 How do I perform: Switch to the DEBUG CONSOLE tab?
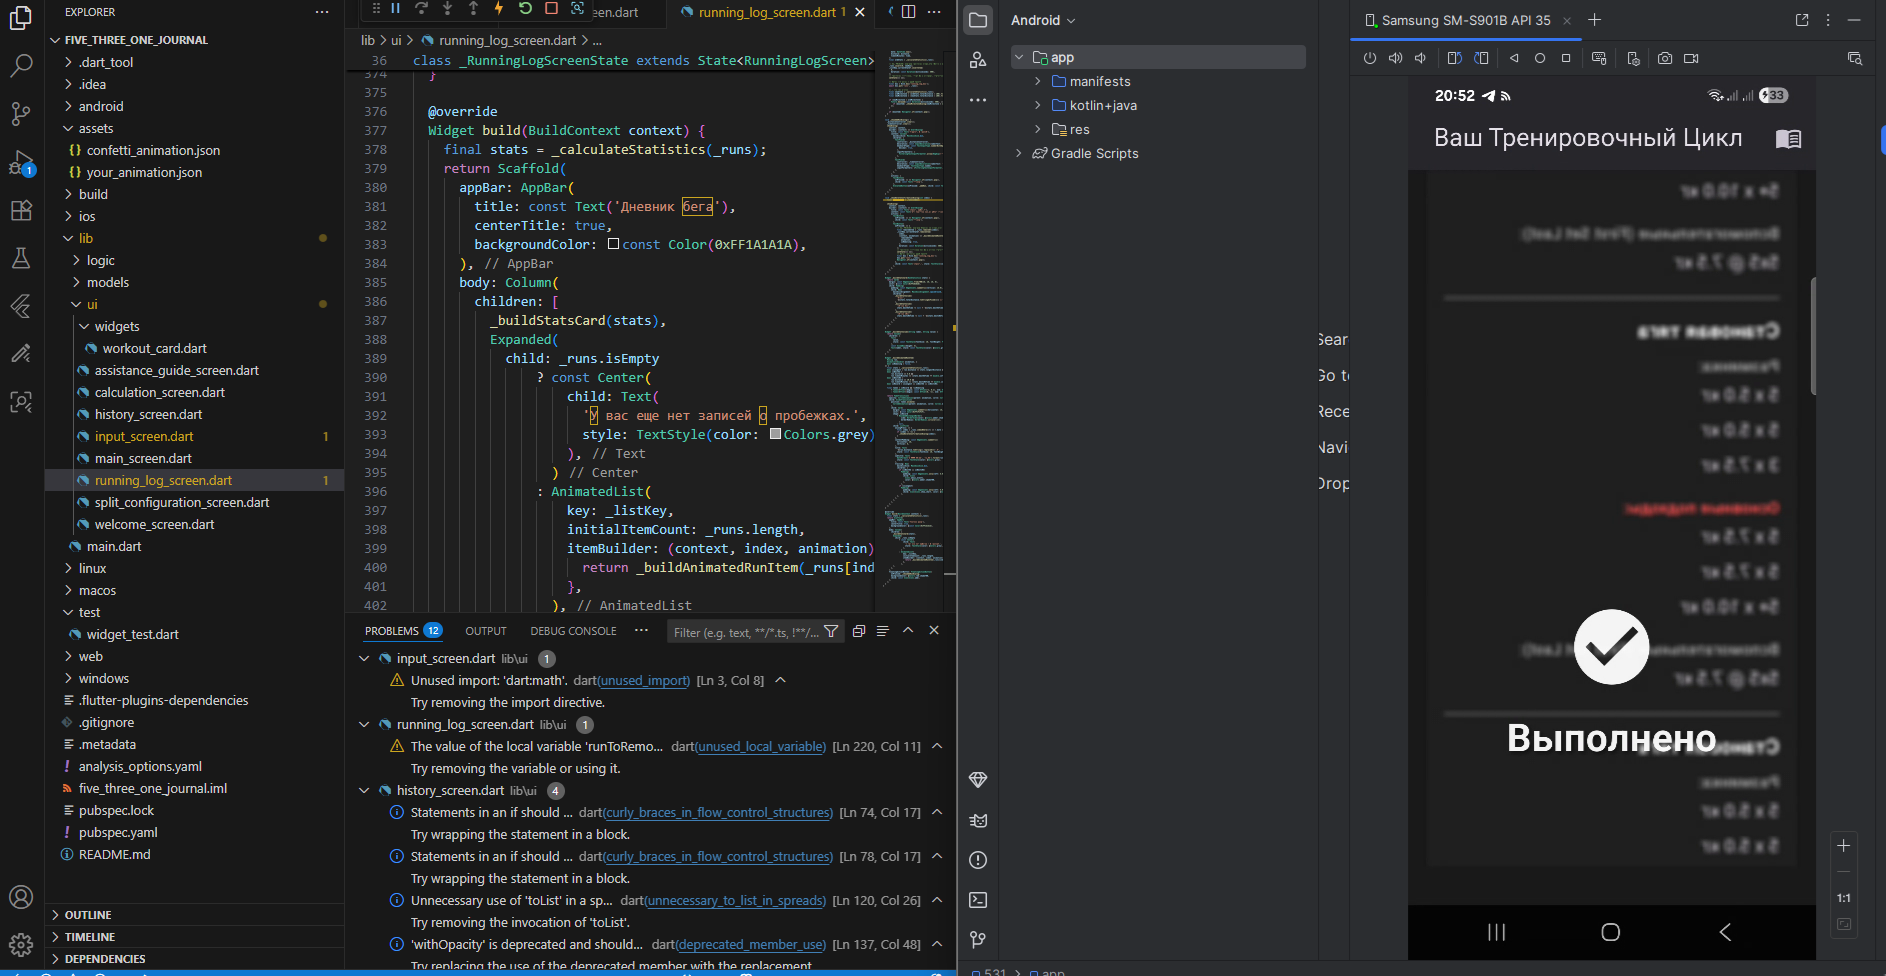(x=573, y=631)
